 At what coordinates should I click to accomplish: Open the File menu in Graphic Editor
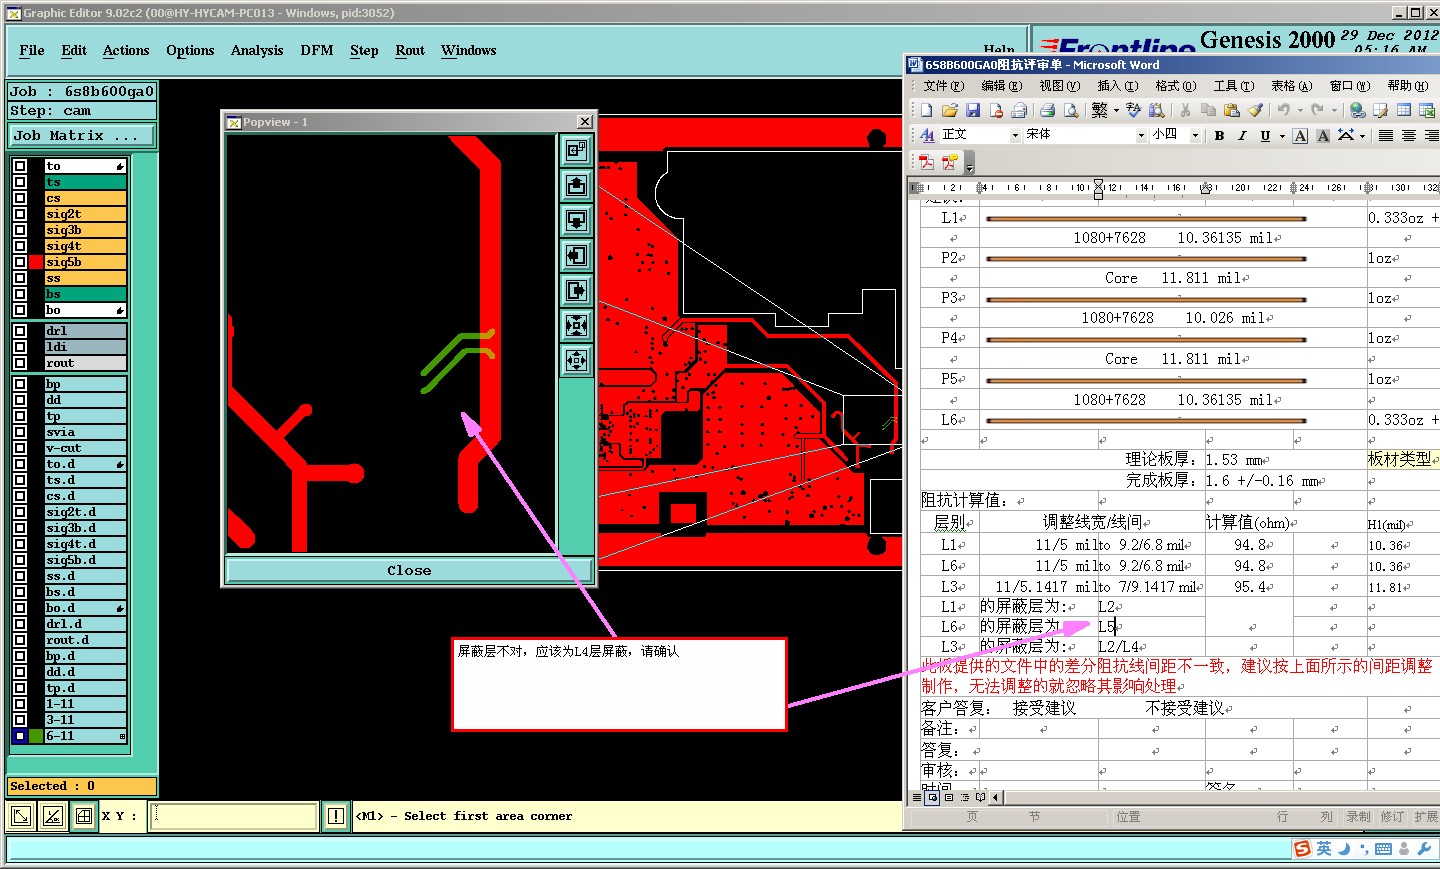point(32,50)
